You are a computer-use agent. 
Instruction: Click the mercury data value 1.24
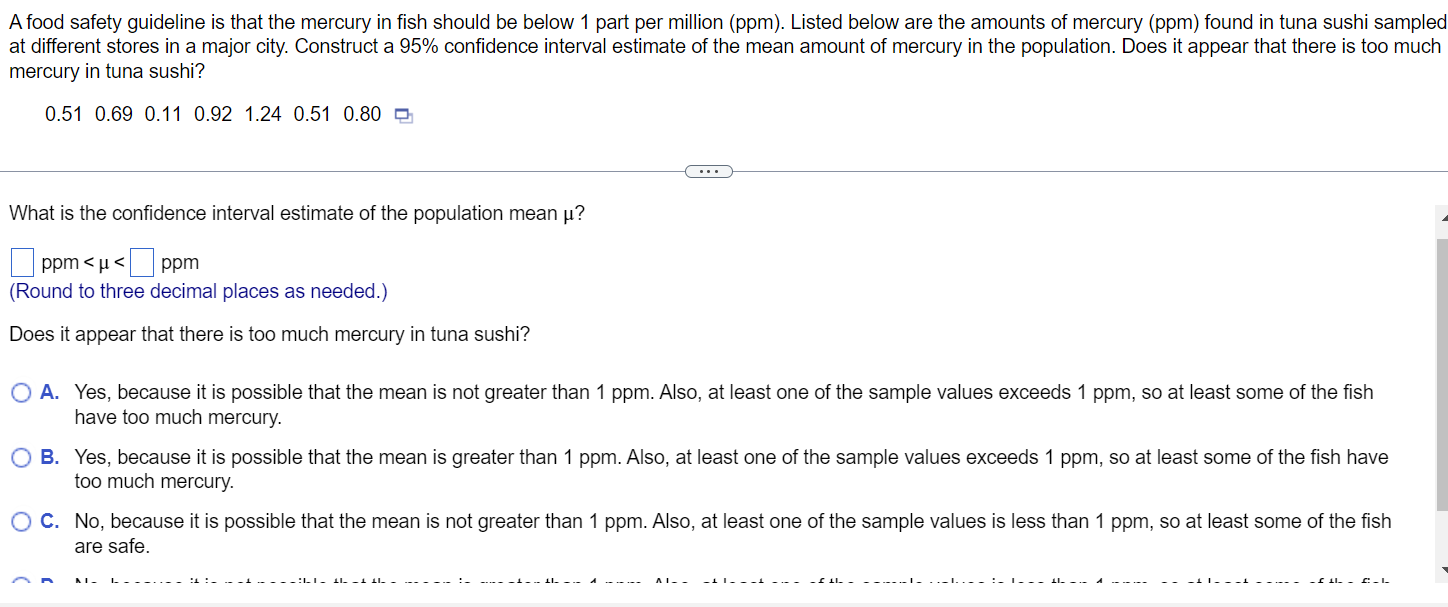coord(263,115)
